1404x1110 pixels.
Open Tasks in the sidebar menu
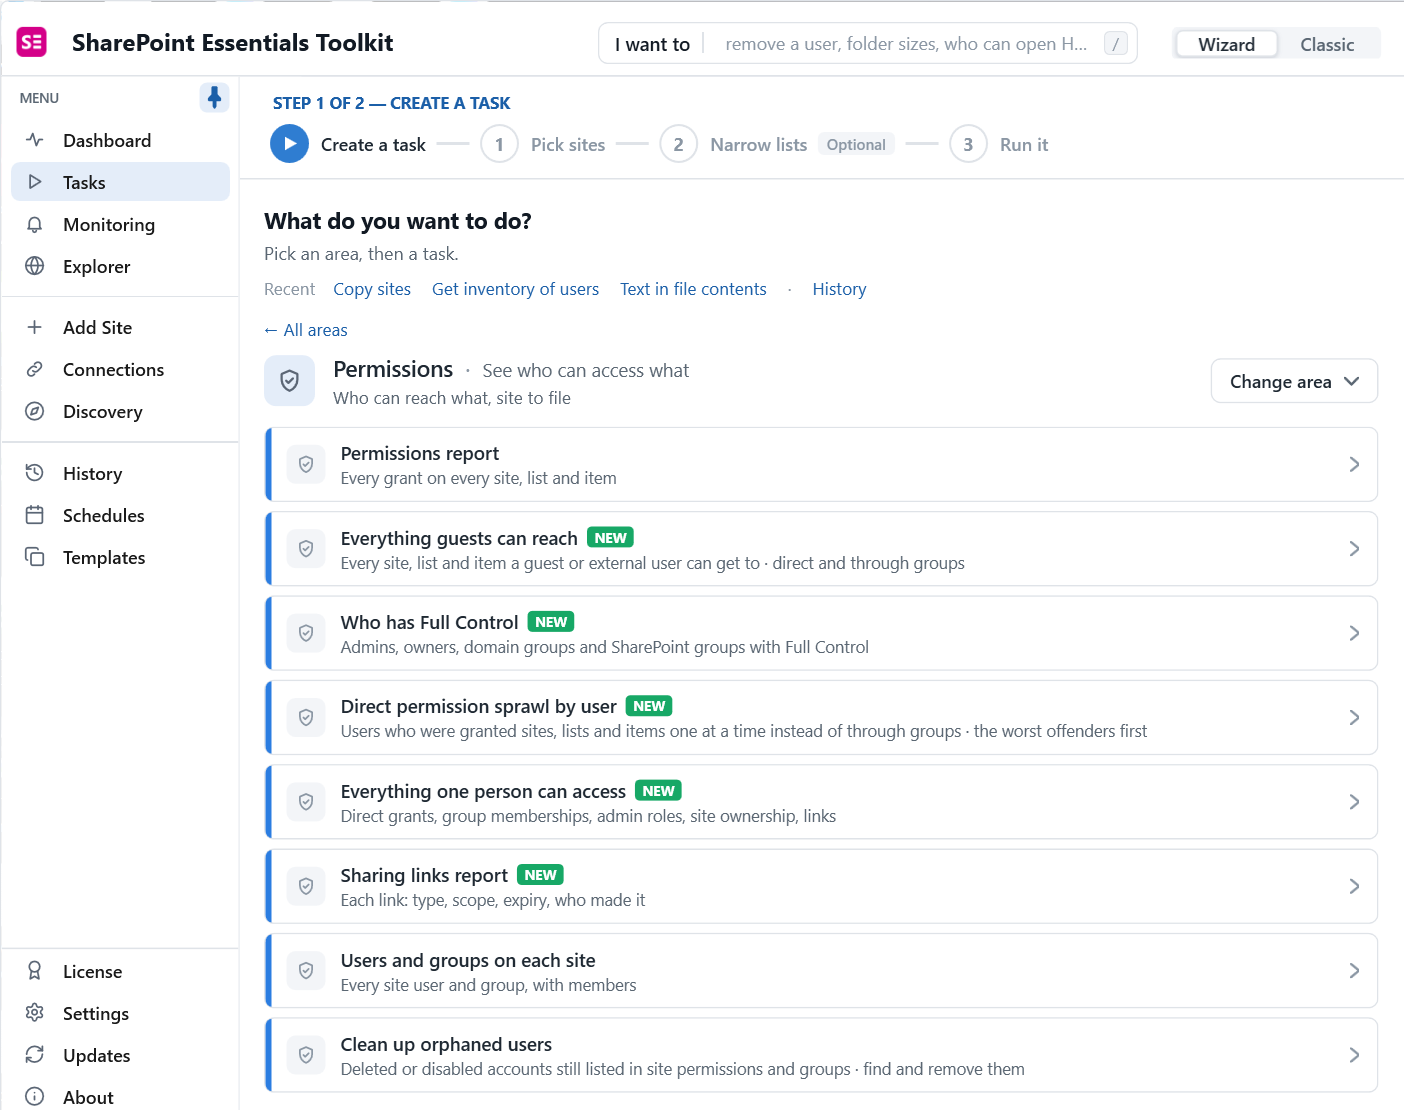[x=120, y=182]
